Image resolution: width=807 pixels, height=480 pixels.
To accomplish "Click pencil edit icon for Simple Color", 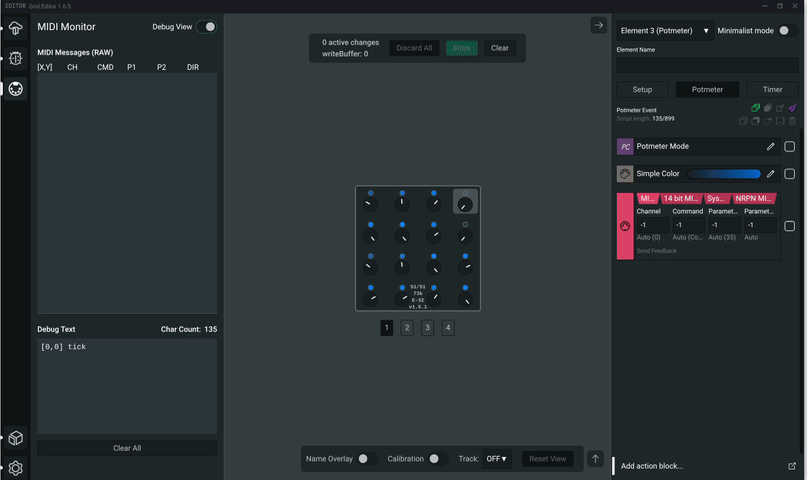I will pos(770,174).
